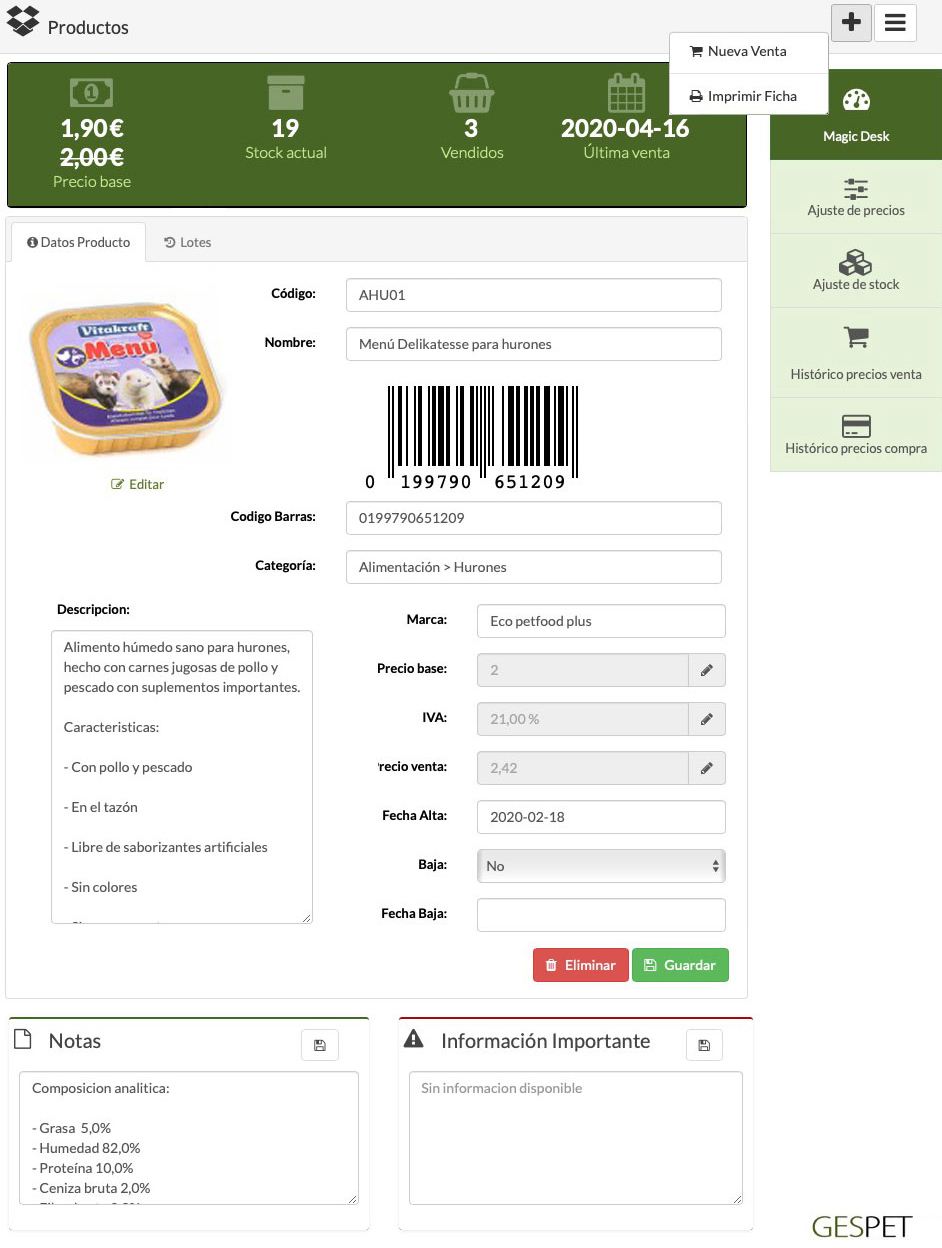Click pencil icon next to Precio base
This screenshot has height=1248, width=942.
706,670
